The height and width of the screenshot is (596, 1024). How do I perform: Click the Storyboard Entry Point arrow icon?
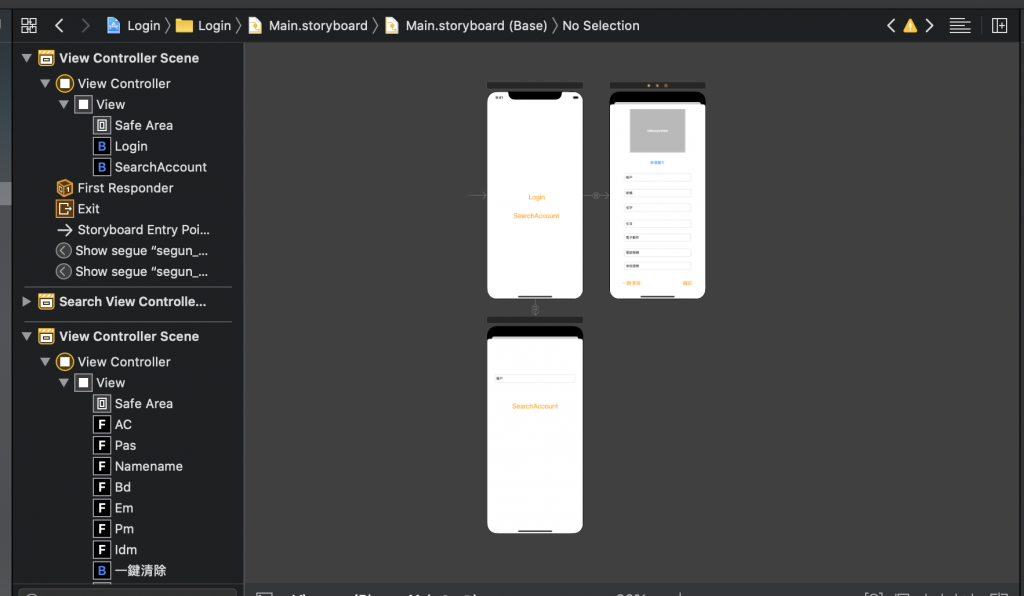pyautogui.click(x=65, y=230)
